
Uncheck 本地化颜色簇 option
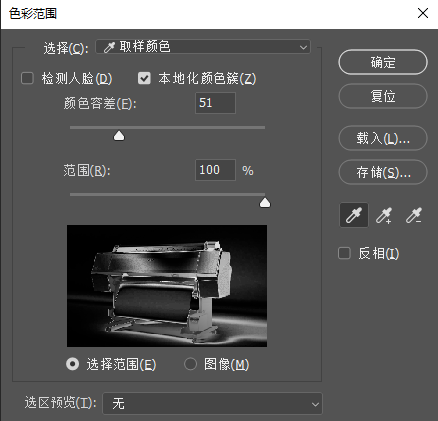click(144, 79)
